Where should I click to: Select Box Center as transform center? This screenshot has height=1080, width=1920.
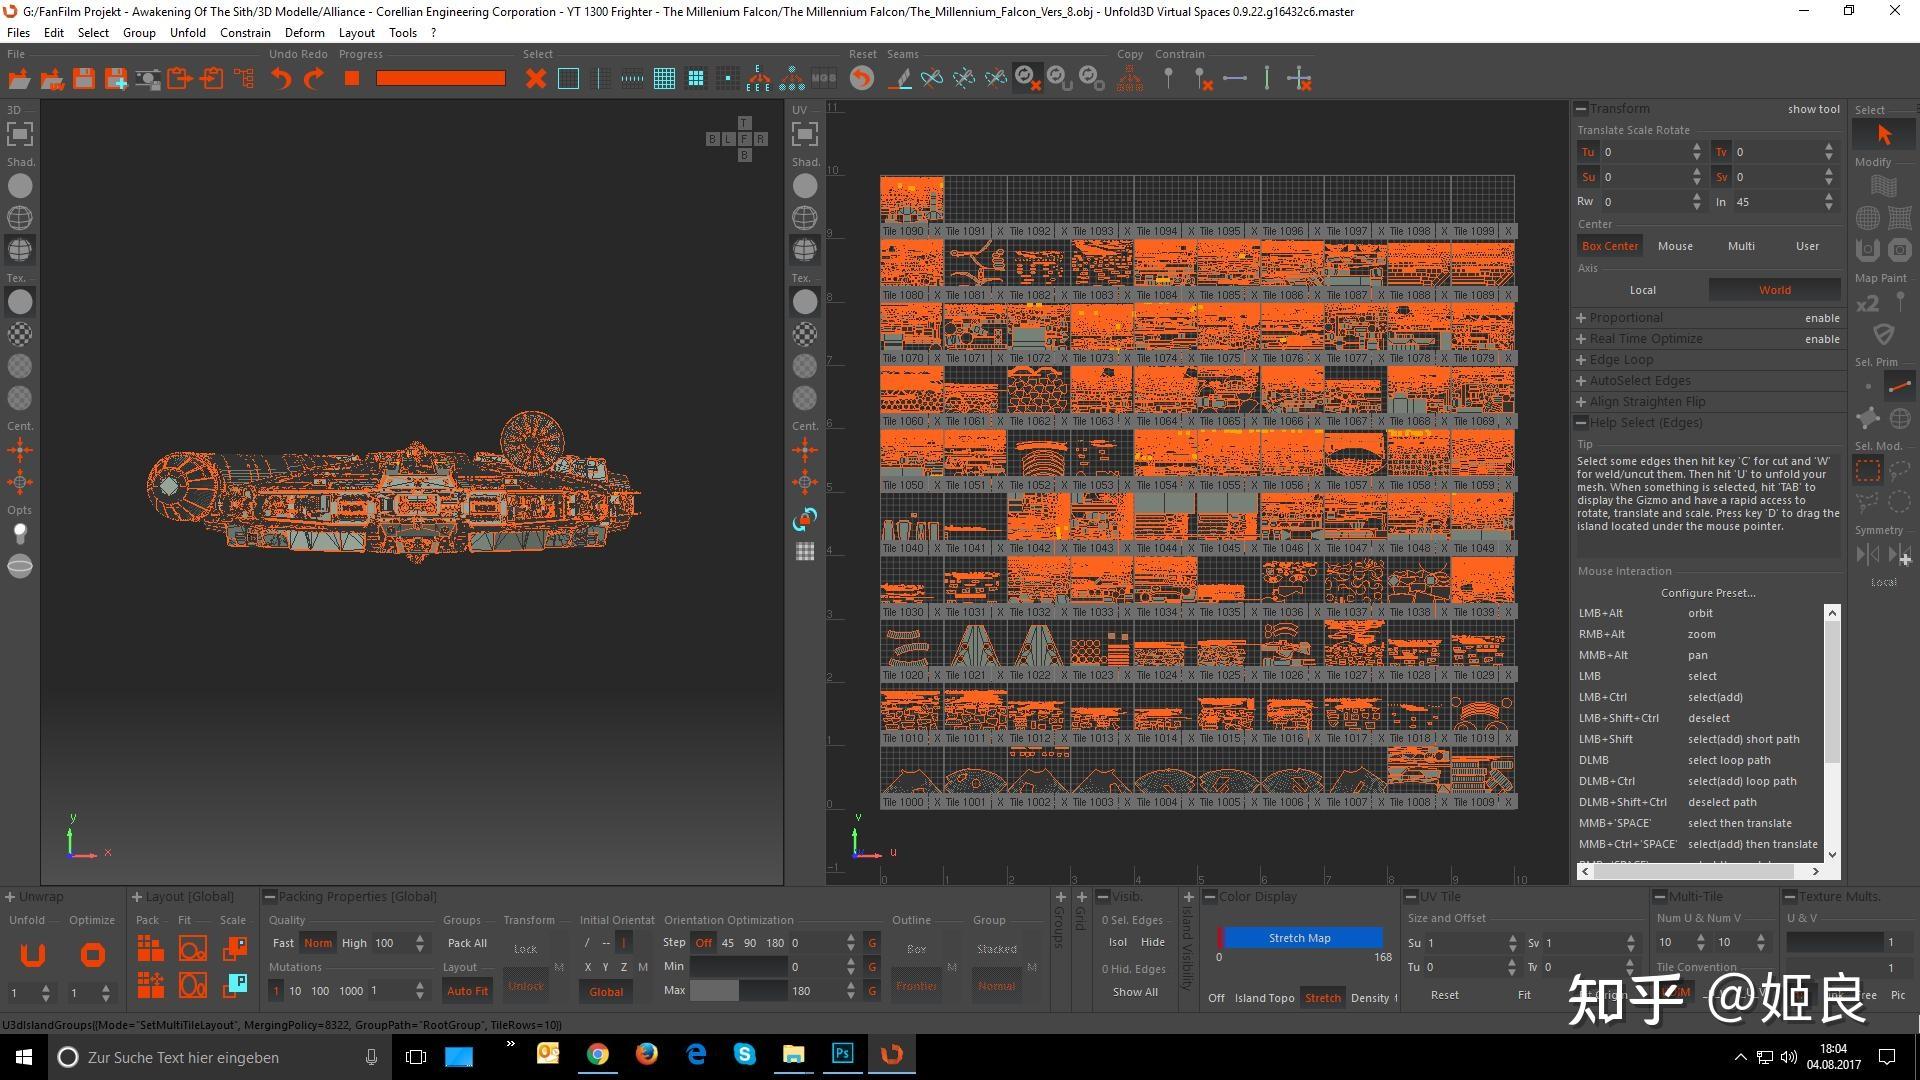click(x=1610, y=246)
